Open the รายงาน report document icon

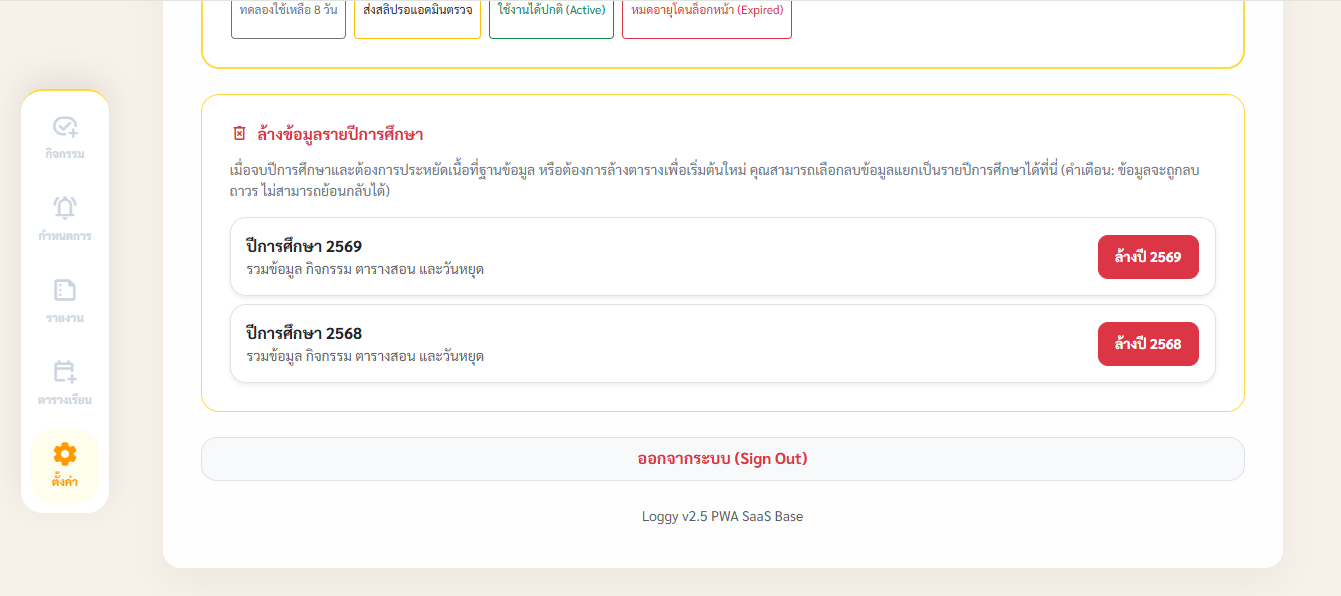[x=65, y=290]
